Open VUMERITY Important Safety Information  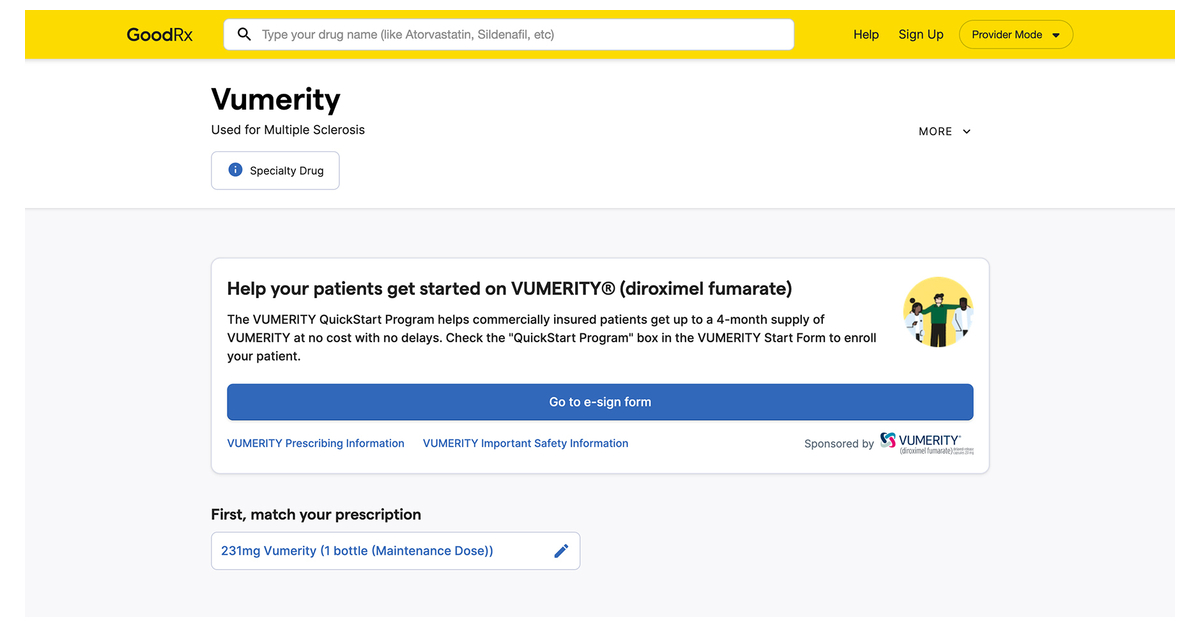[x=525, y=443]
